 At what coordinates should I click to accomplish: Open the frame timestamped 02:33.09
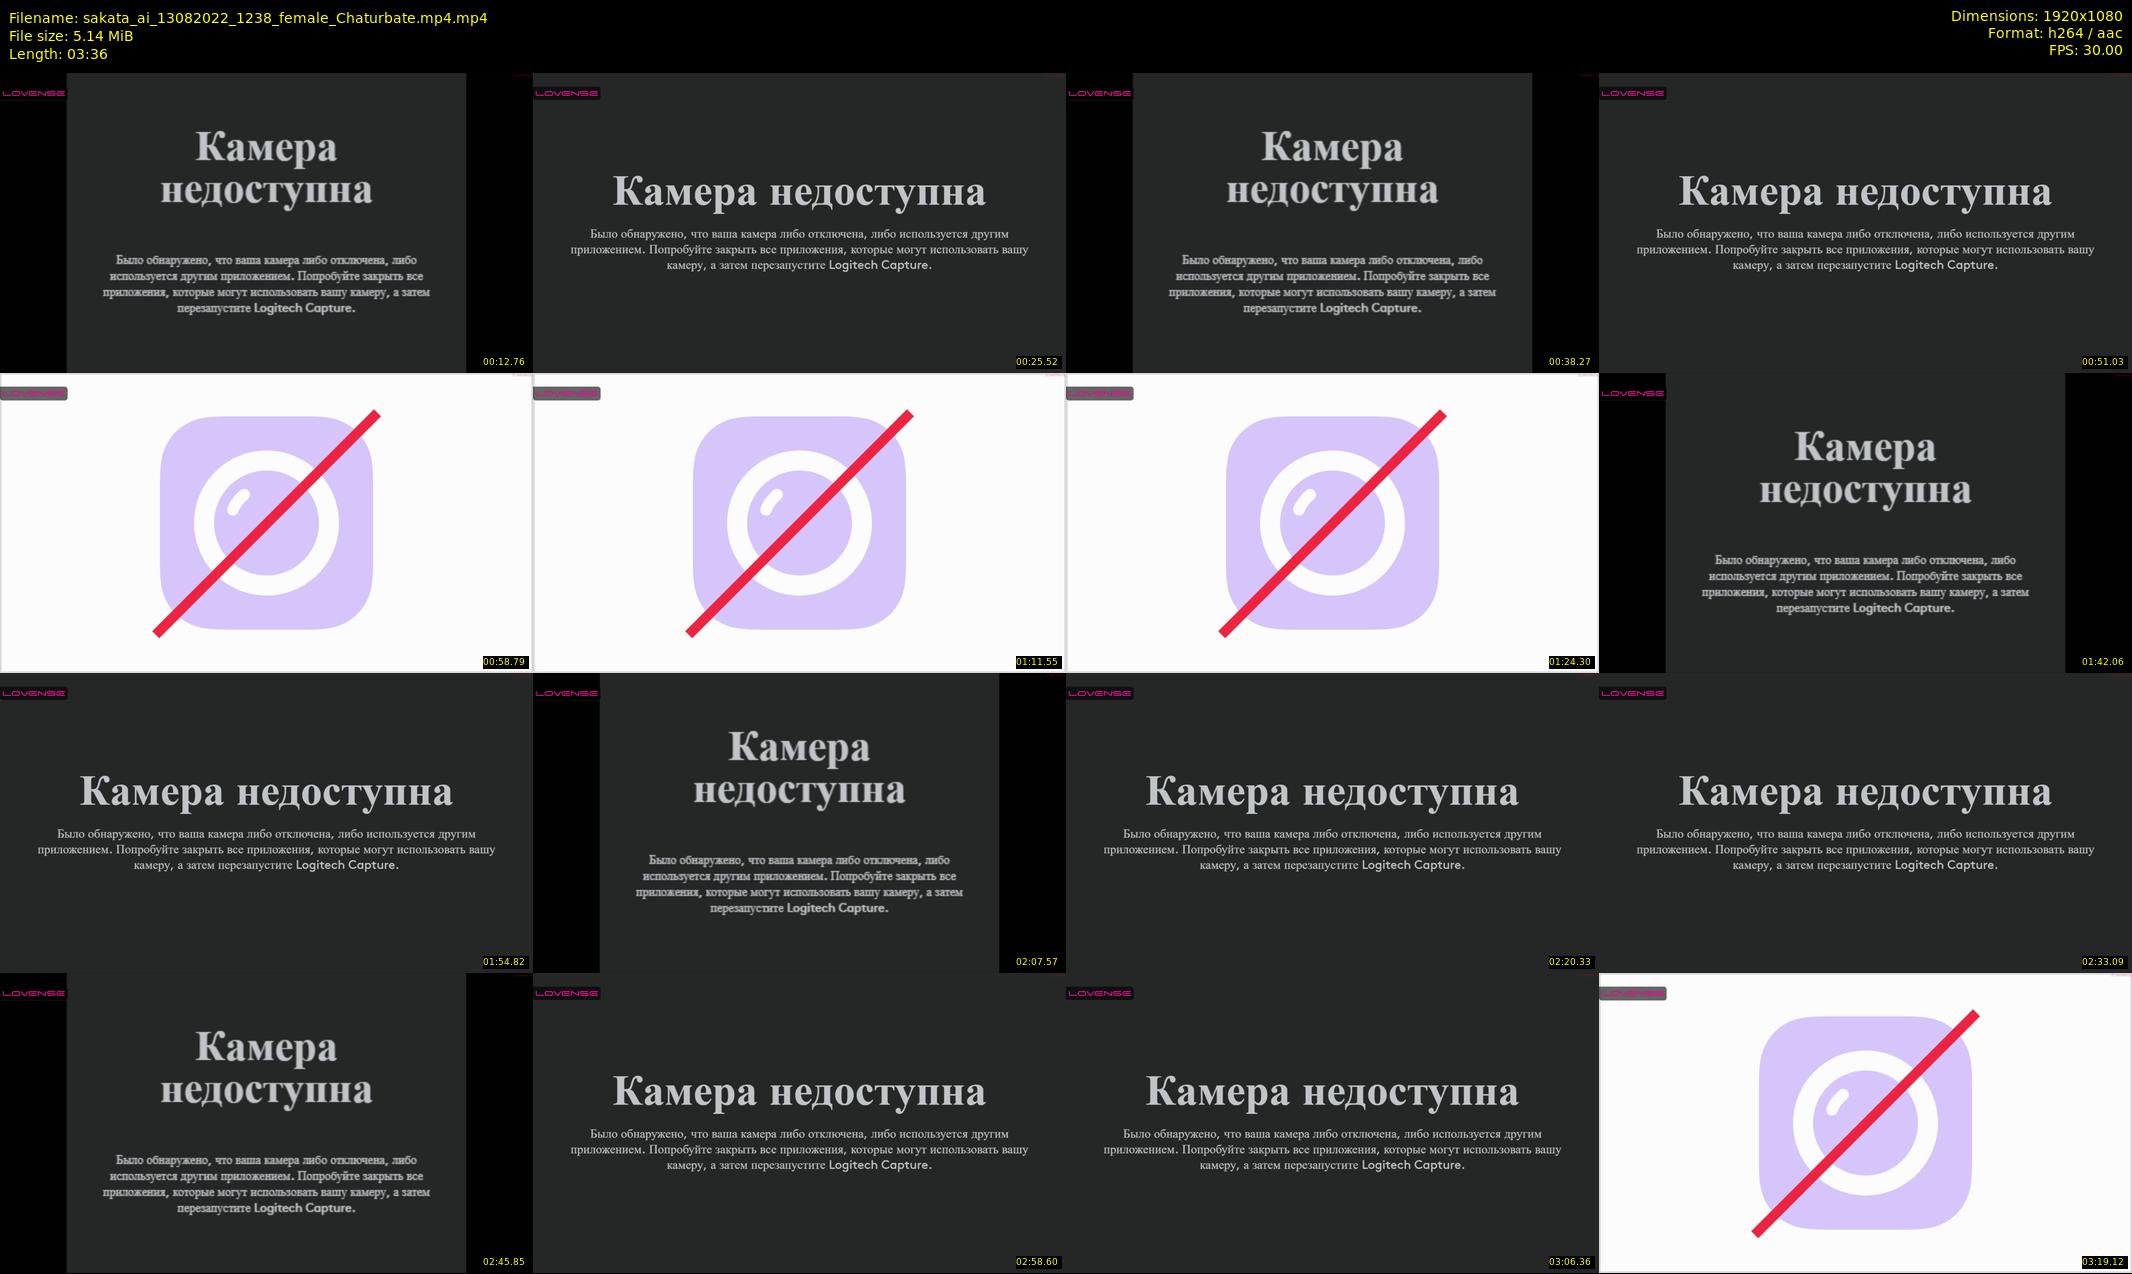tap(1865, 822)
